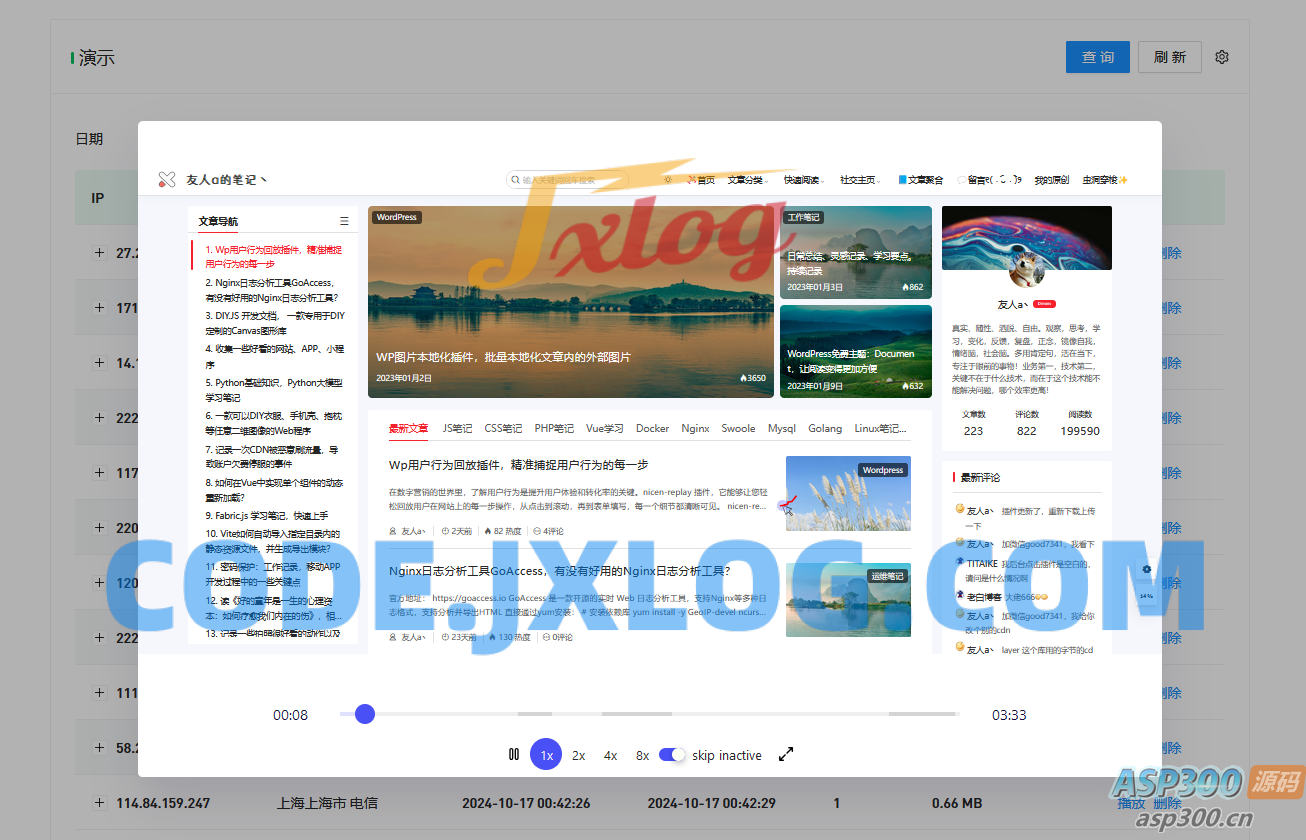Open the table settings gear icon

pos(1221,57)
